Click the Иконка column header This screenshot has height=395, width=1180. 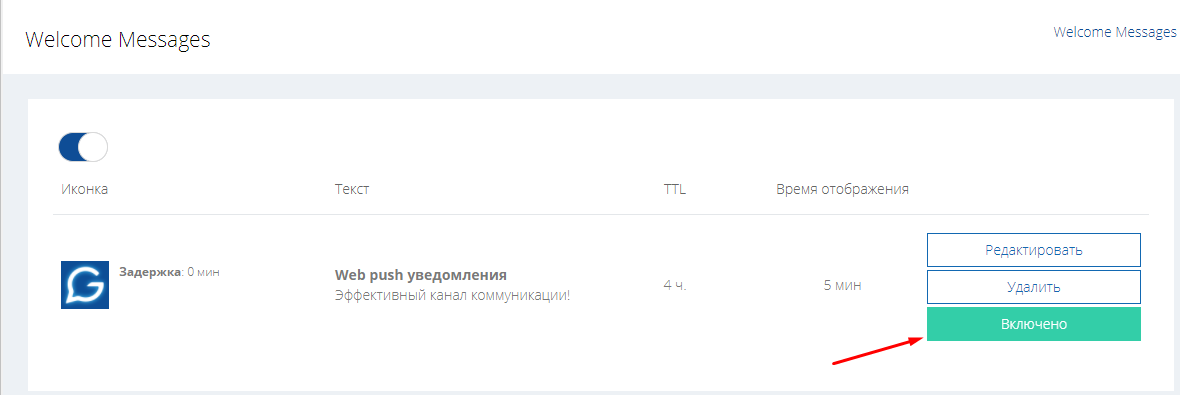click(85, 189)
